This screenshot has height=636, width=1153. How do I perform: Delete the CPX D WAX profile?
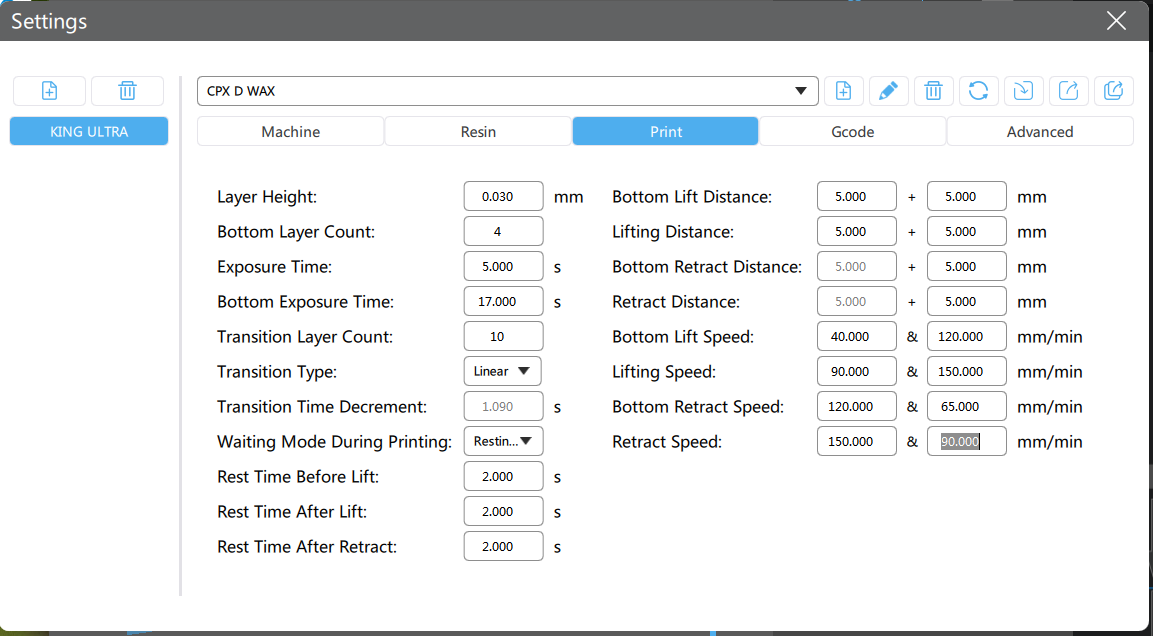(933, 91)
